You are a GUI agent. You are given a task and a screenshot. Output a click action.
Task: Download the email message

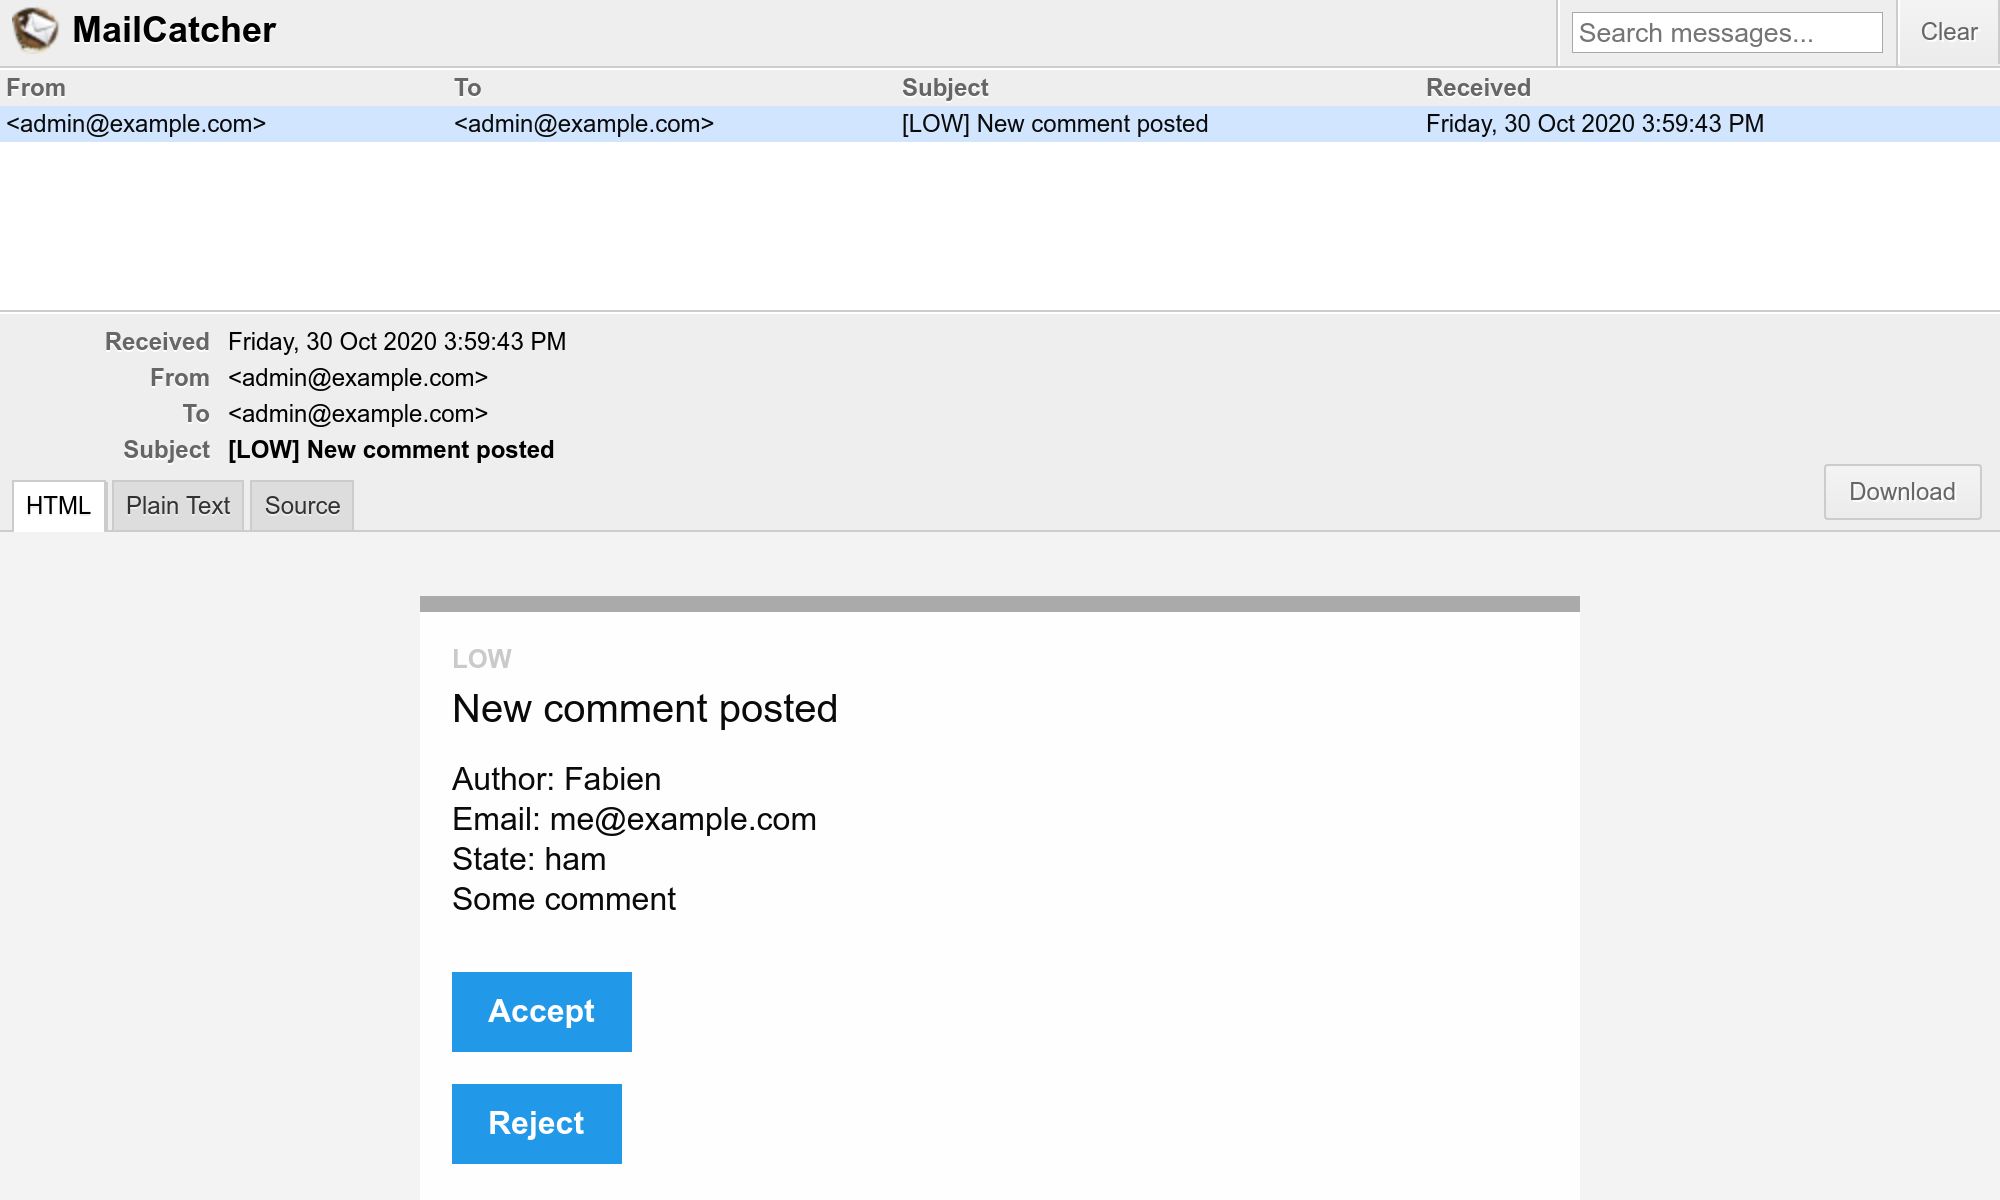tap(1902, 492)
